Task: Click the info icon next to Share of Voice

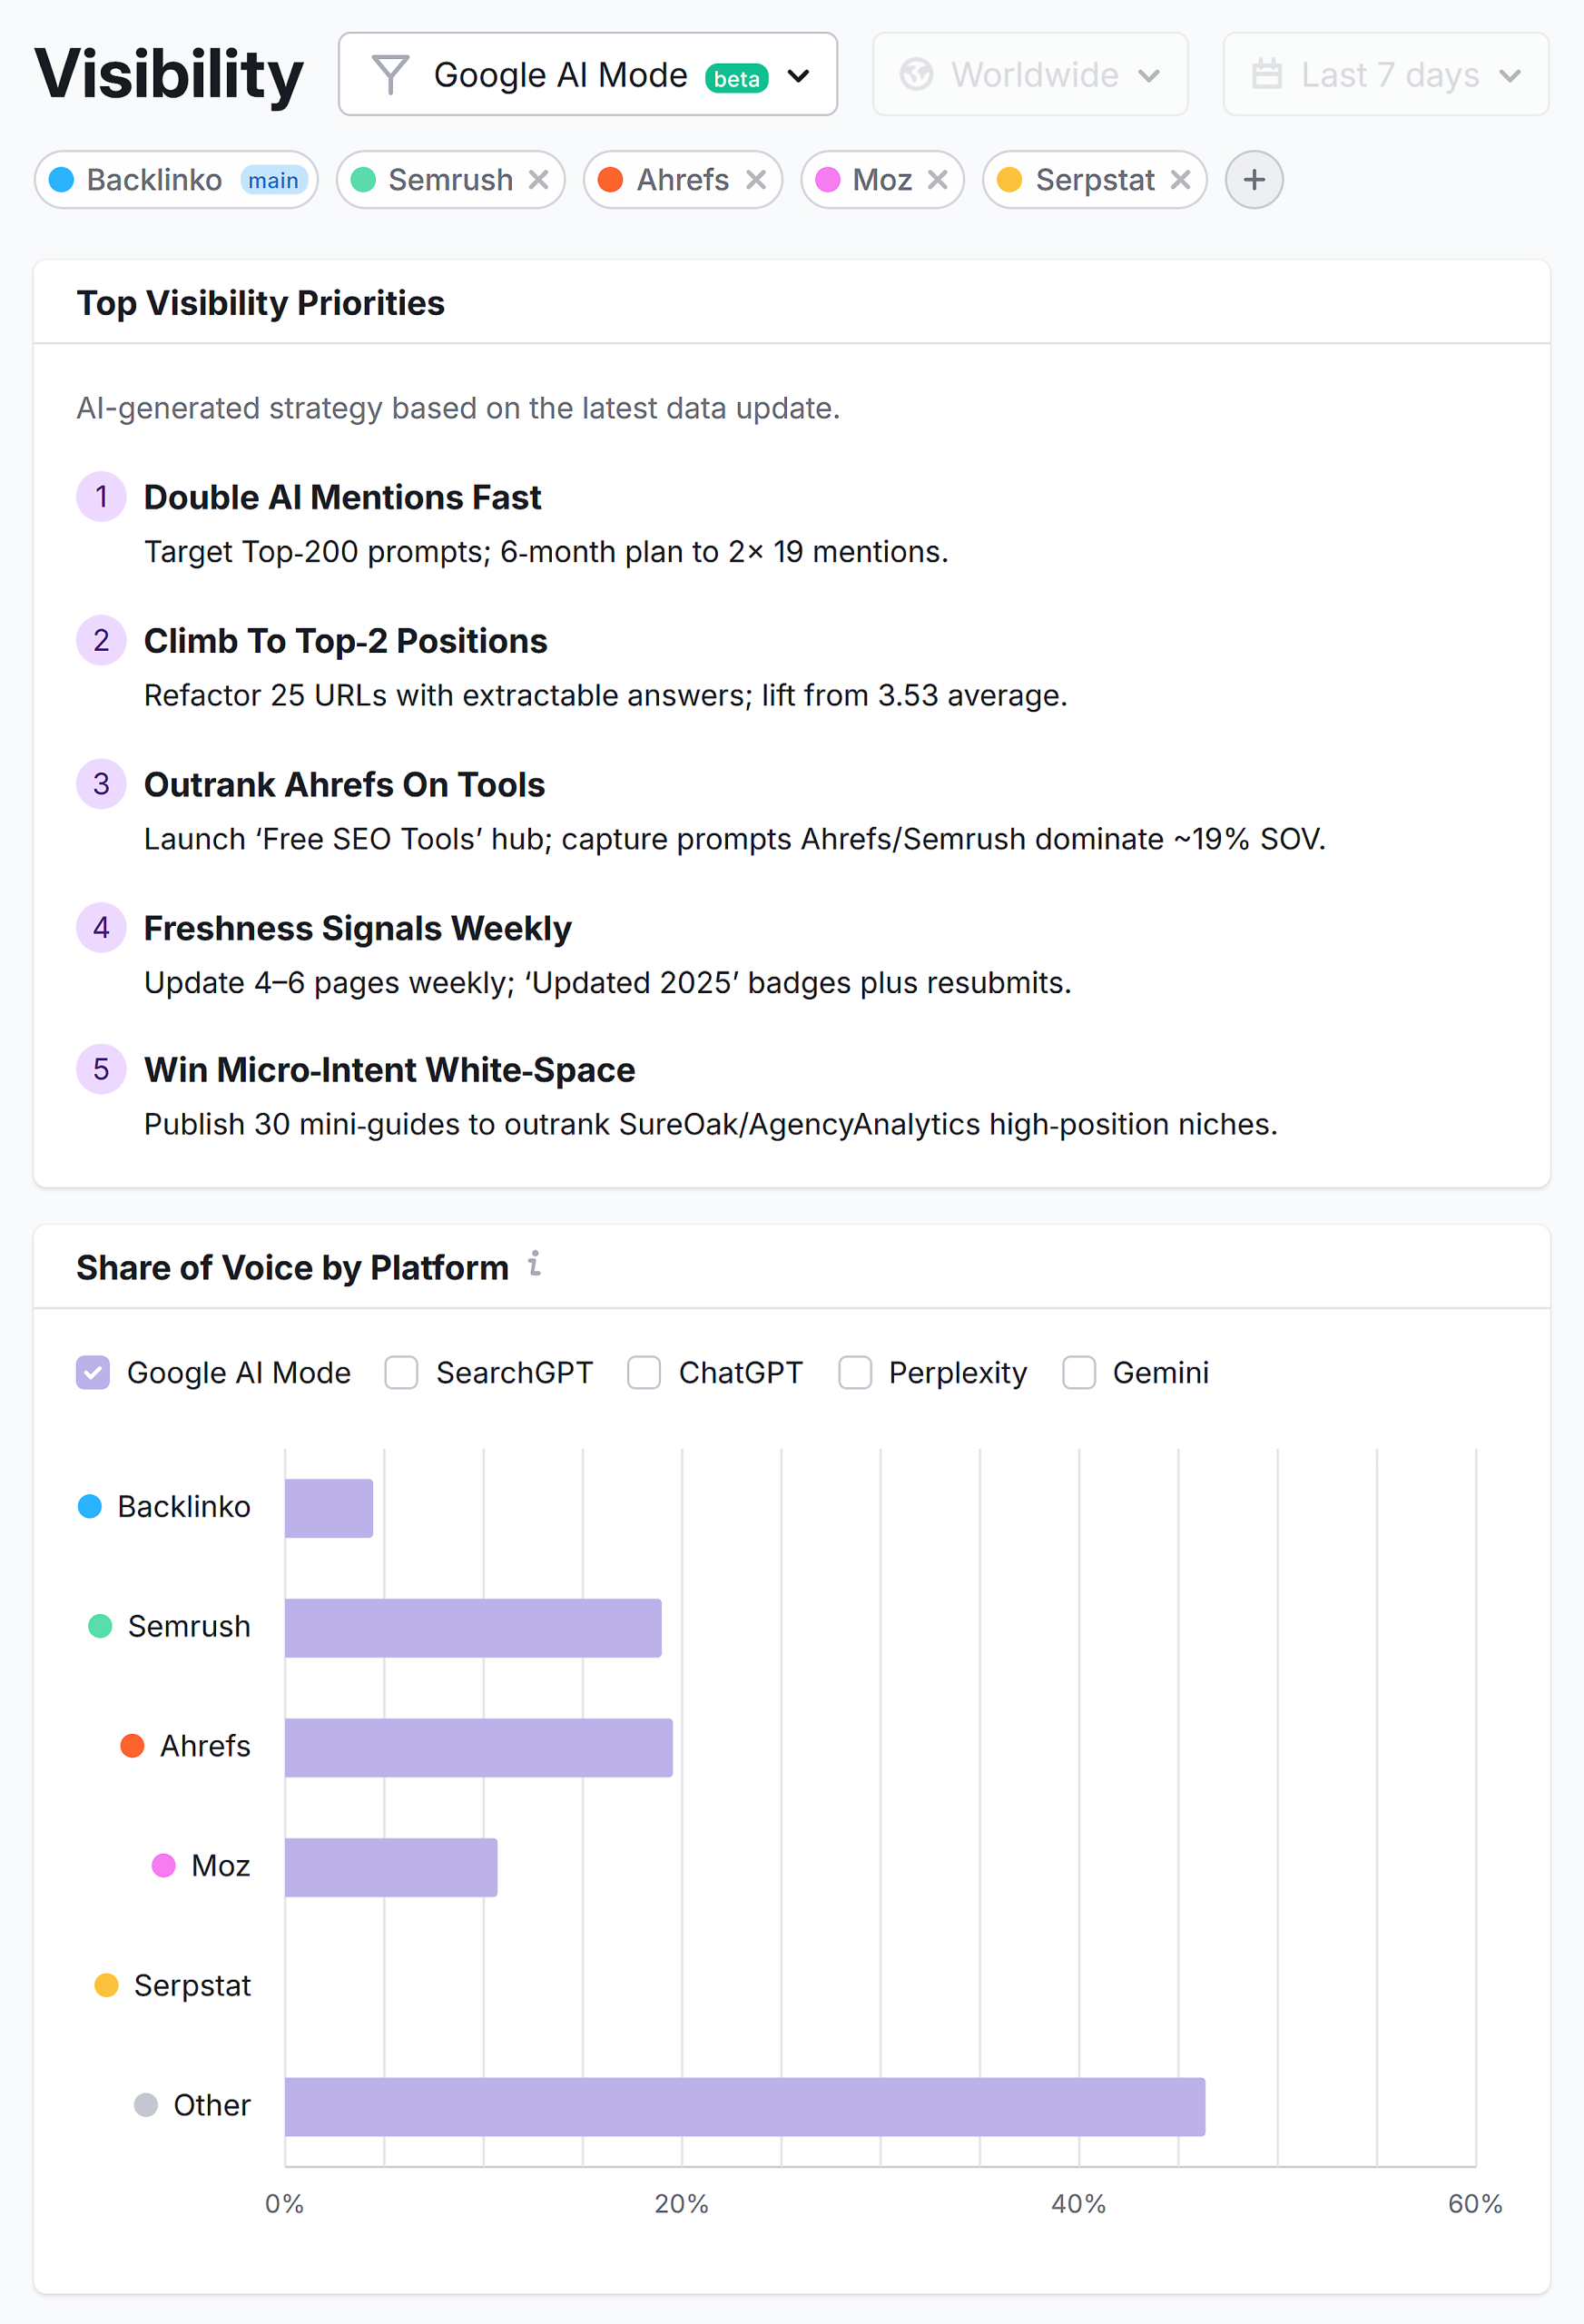Action: click(535, 1266)
